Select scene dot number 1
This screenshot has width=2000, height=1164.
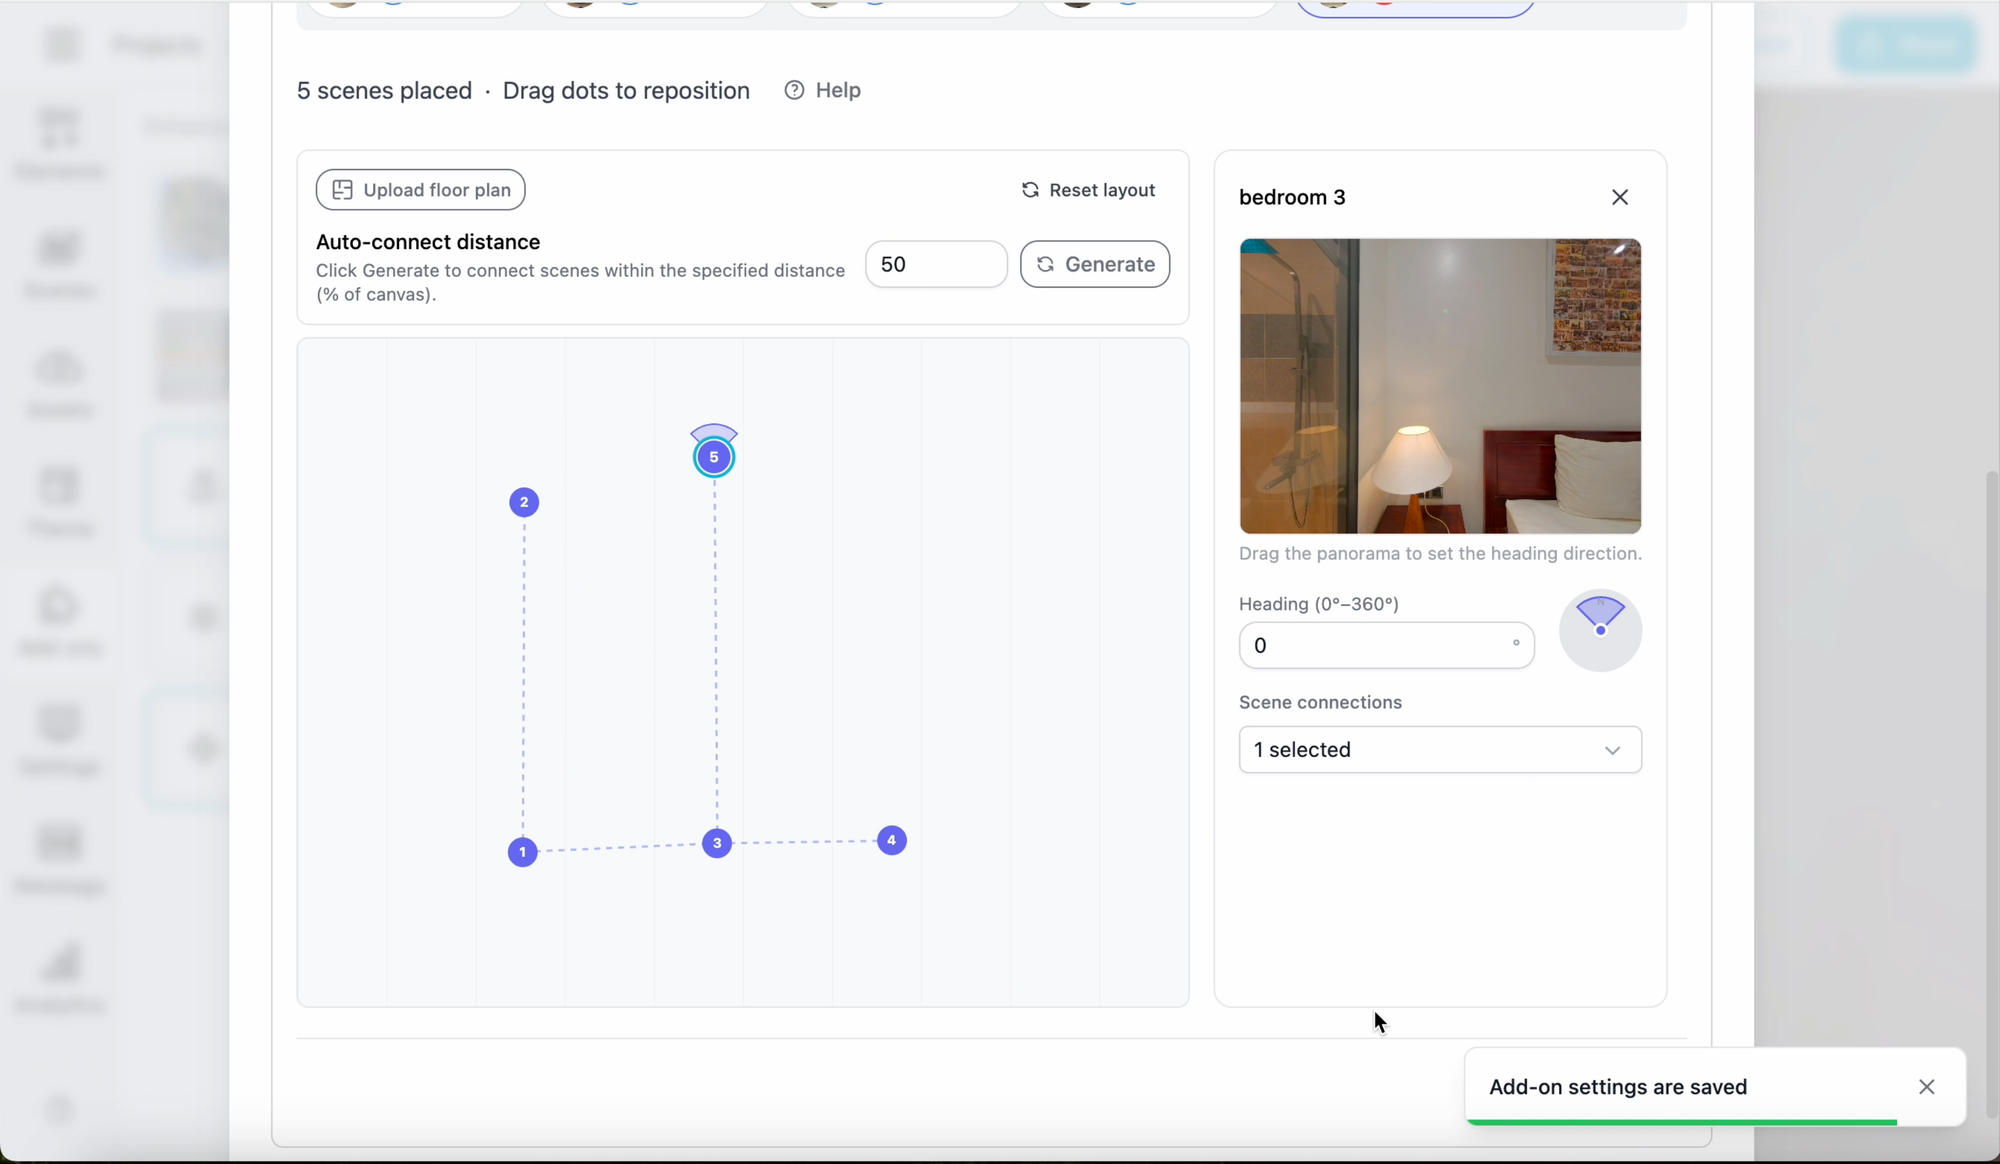522,852
